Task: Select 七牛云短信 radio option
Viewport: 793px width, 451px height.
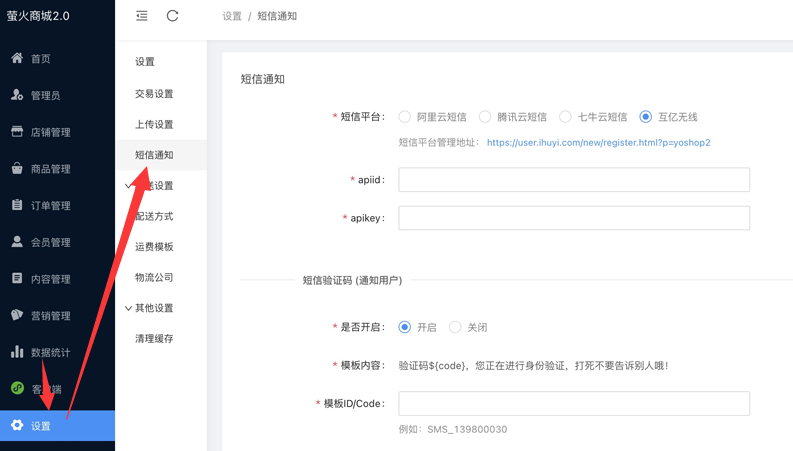Action: (565, 117)
